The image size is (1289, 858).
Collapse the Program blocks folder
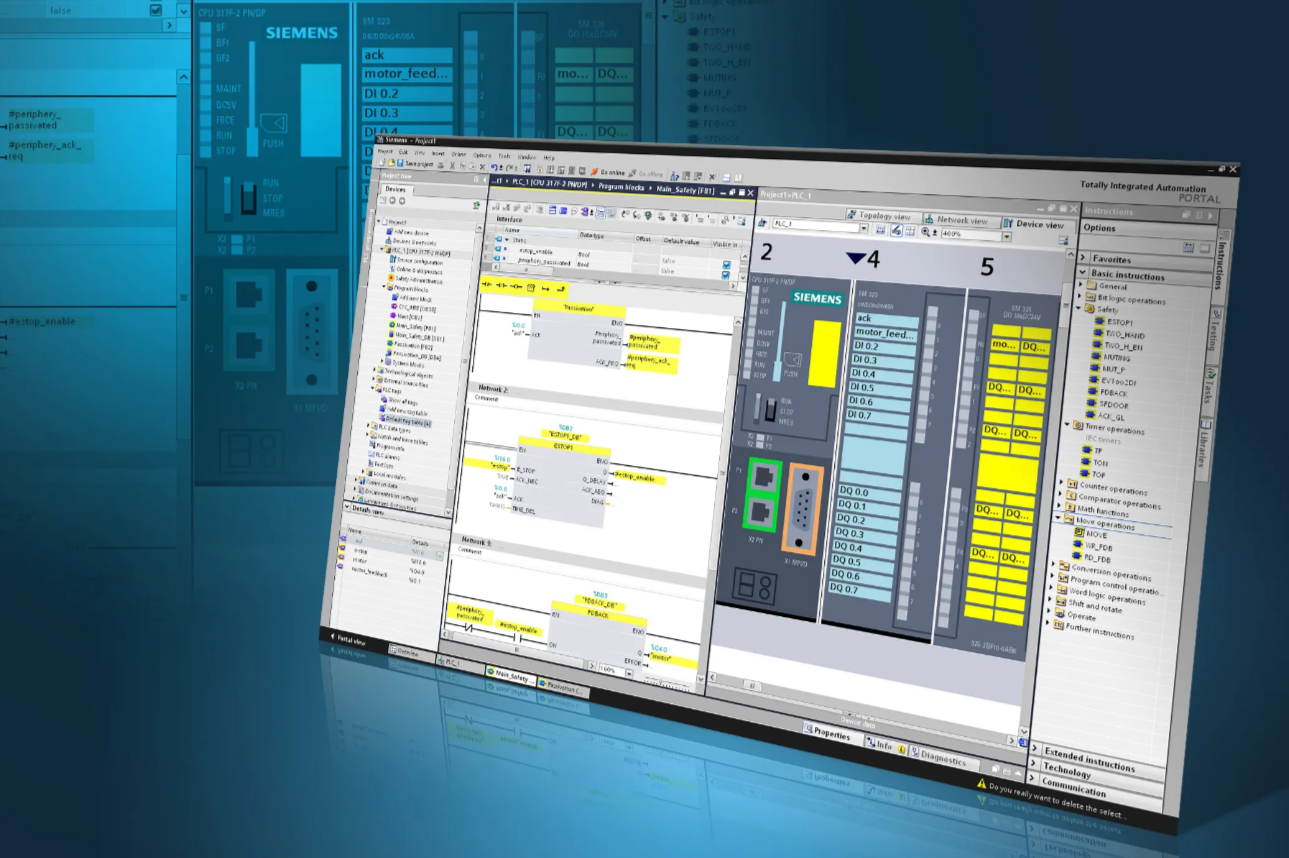[384, 287]
